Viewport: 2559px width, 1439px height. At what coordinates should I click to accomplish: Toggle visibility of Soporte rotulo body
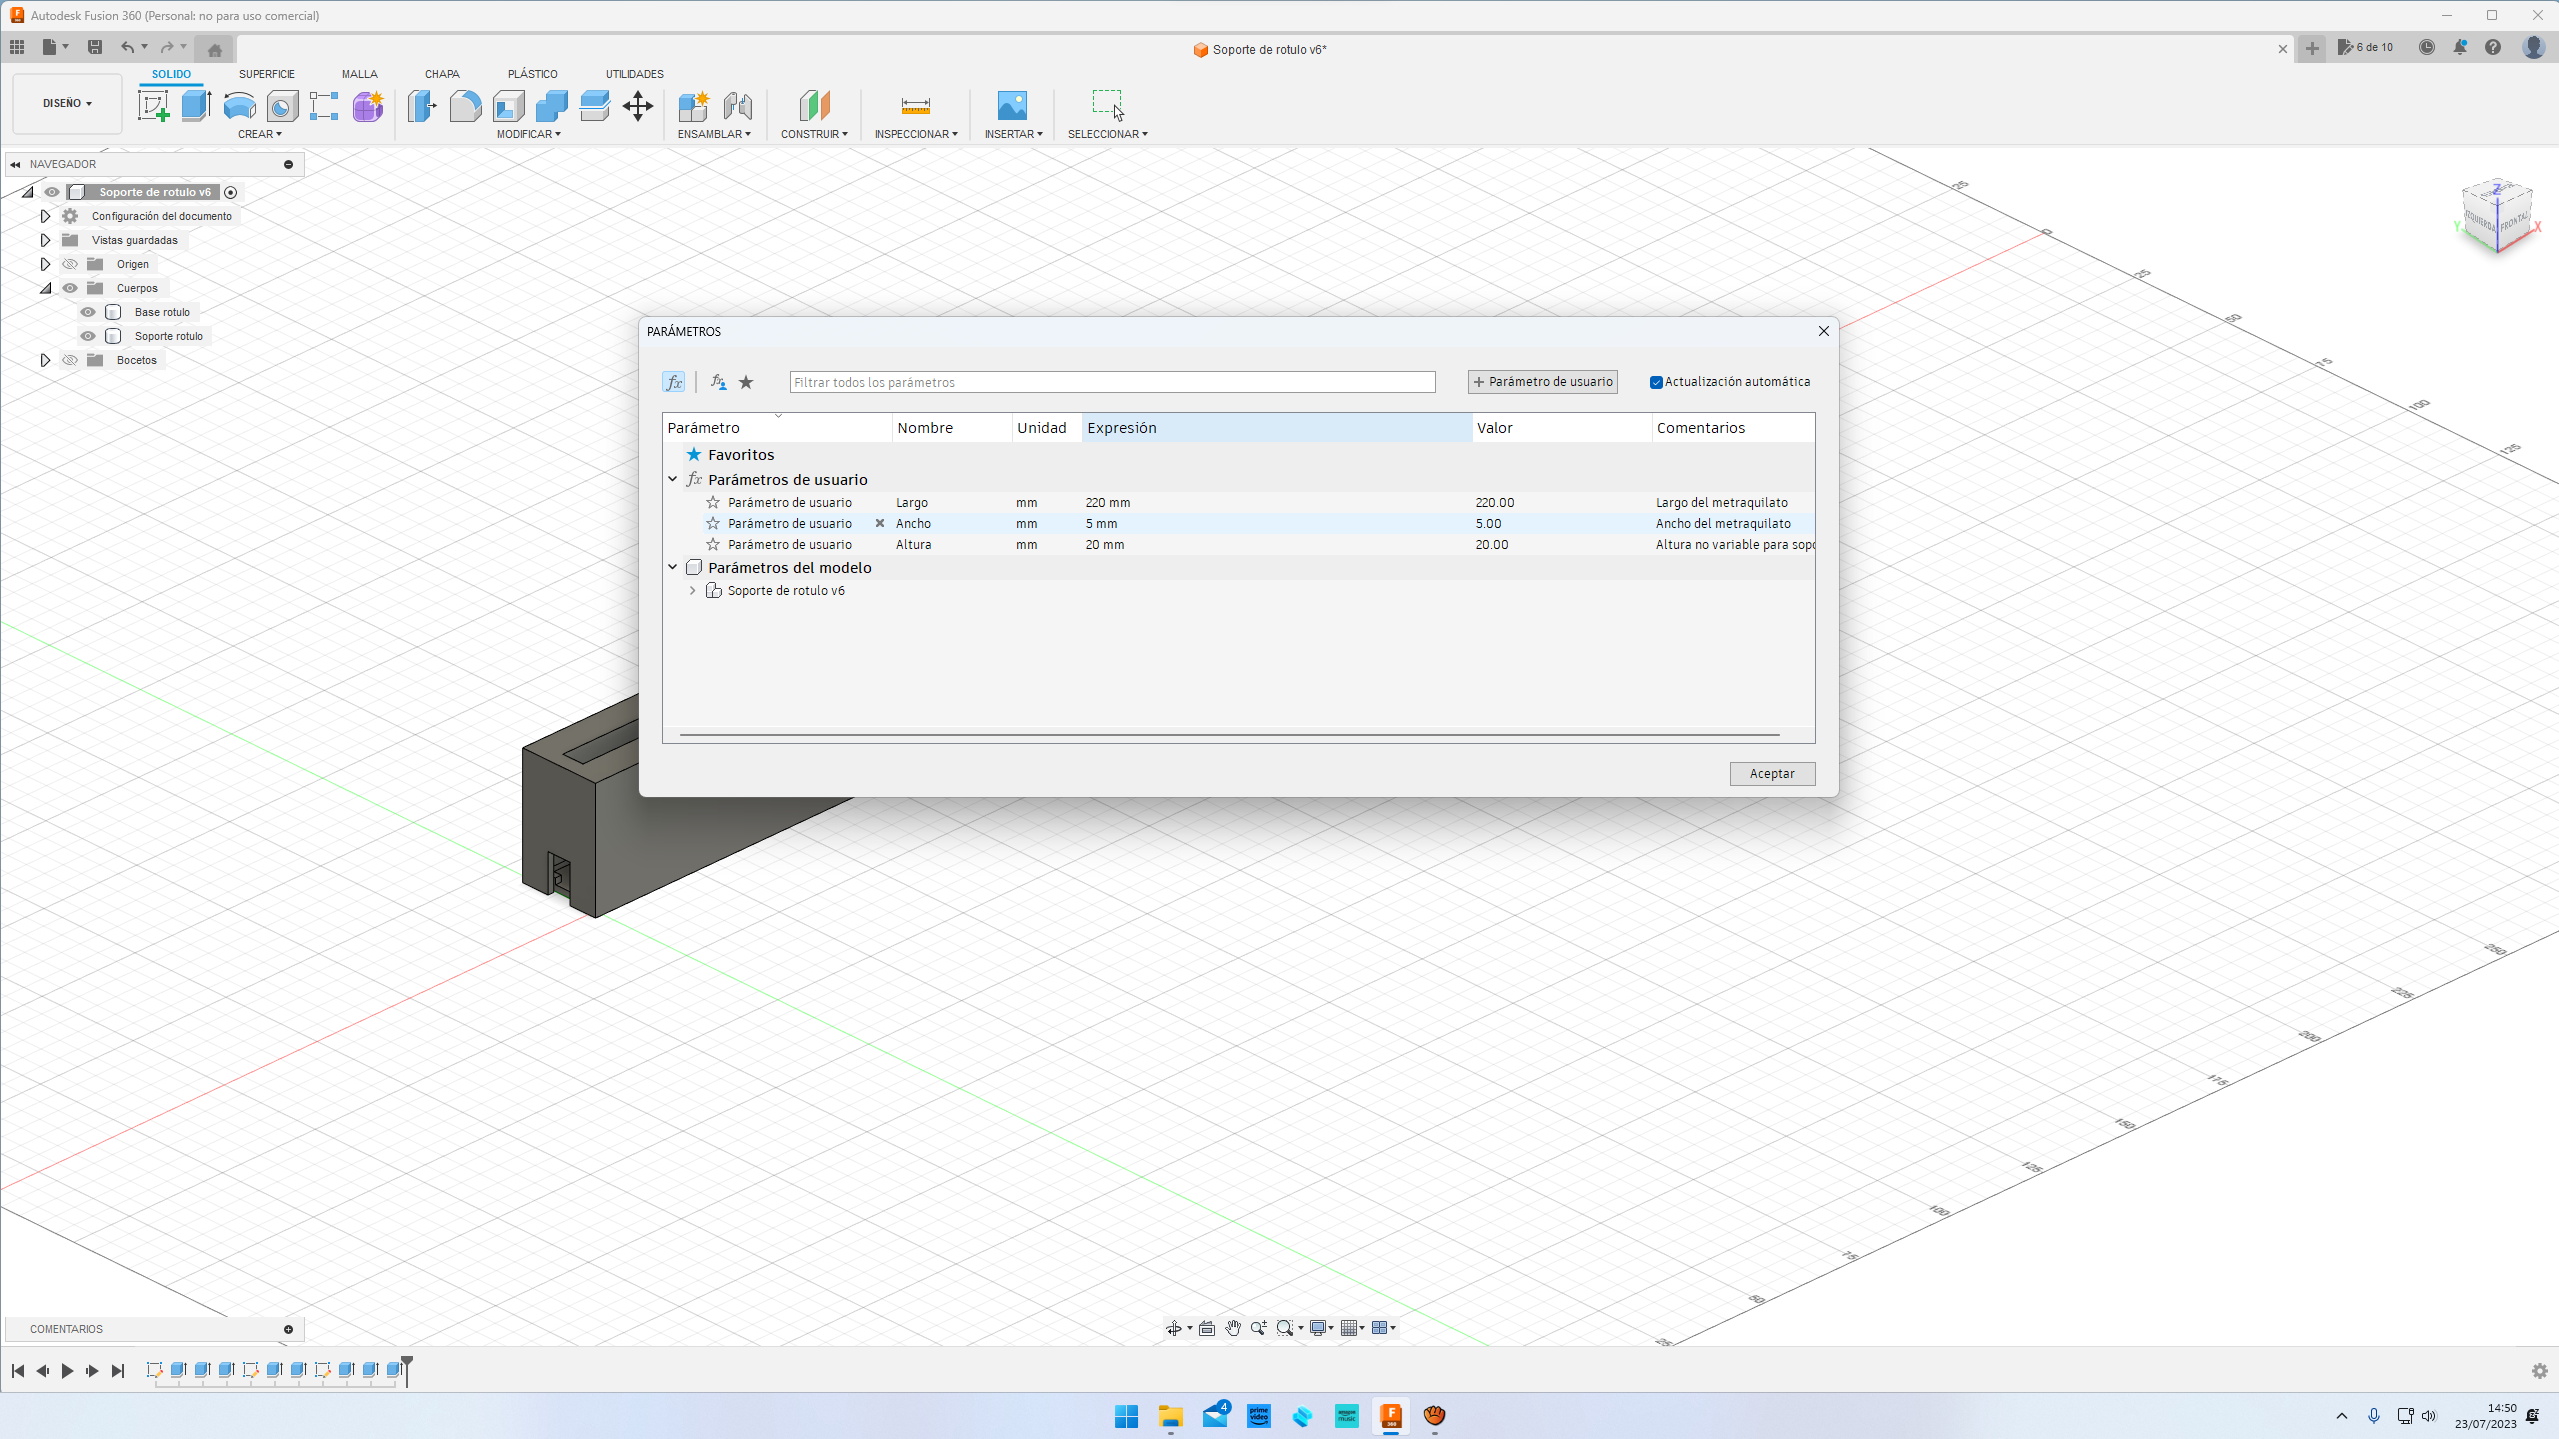click(x=88, y=336)
